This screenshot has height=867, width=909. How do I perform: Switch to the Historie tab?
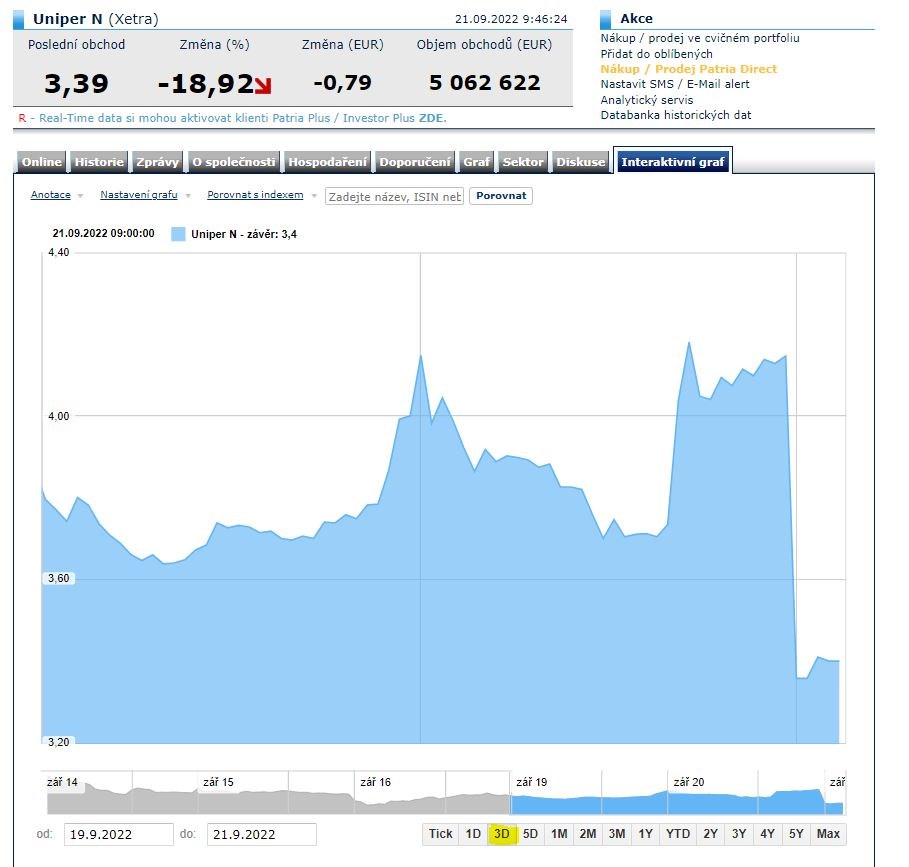click(100, 162)
